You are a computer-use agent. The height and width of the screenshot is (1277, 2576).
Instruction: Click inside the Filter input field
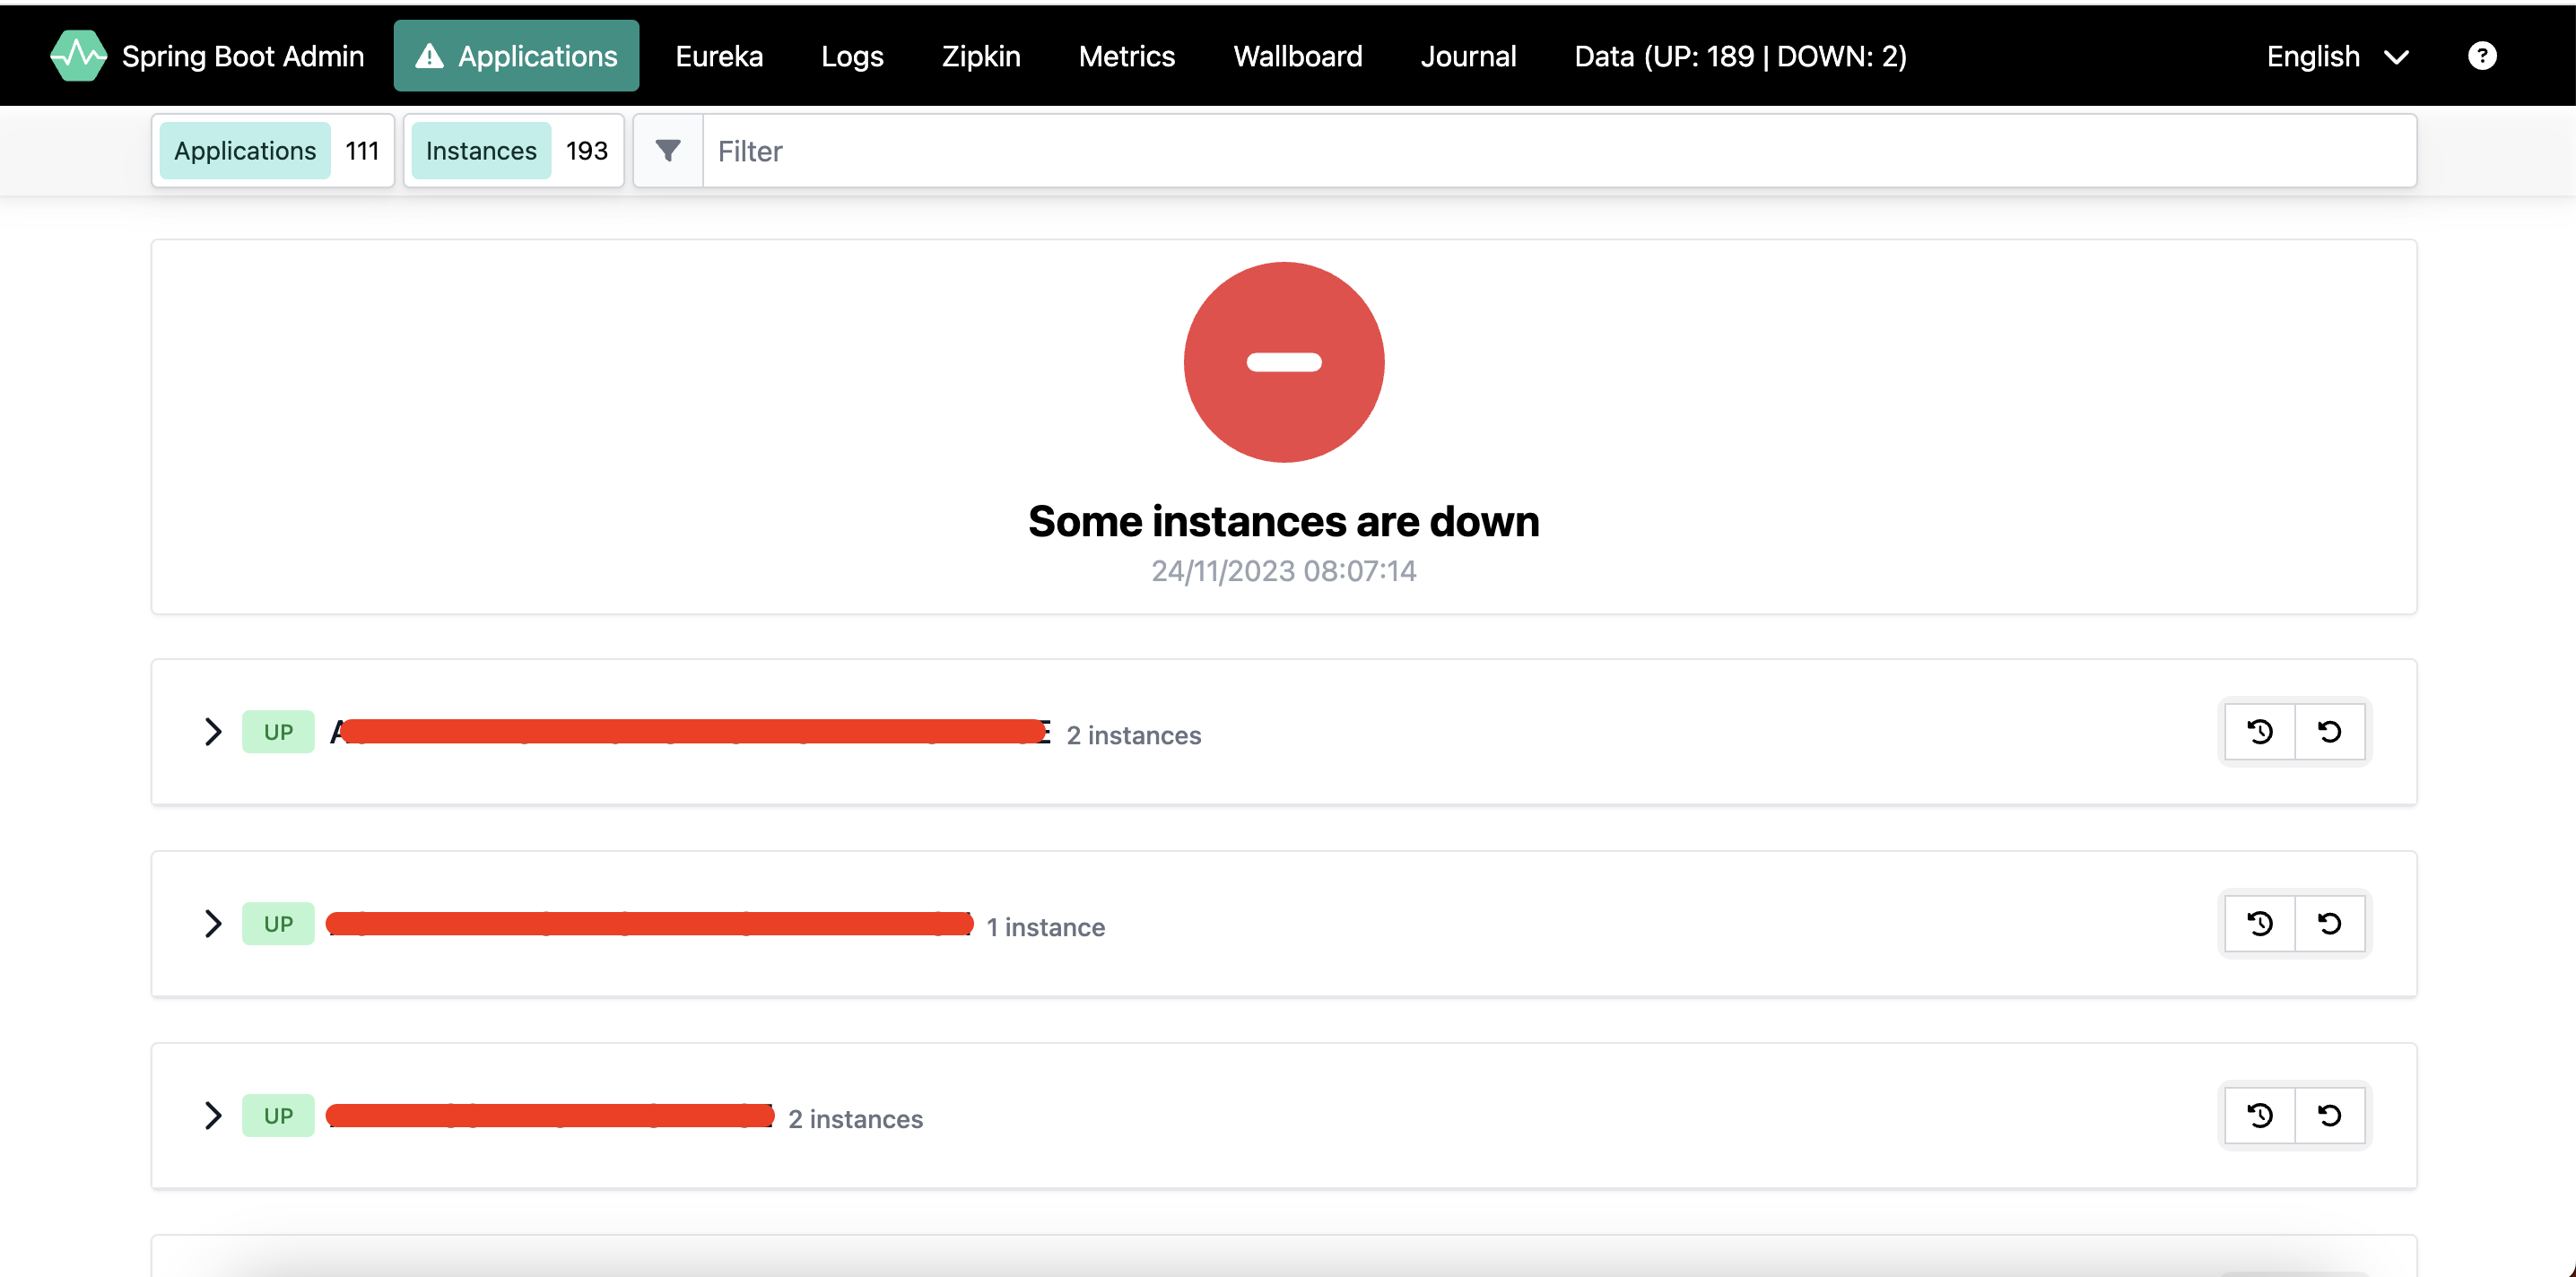(1100, 150)
